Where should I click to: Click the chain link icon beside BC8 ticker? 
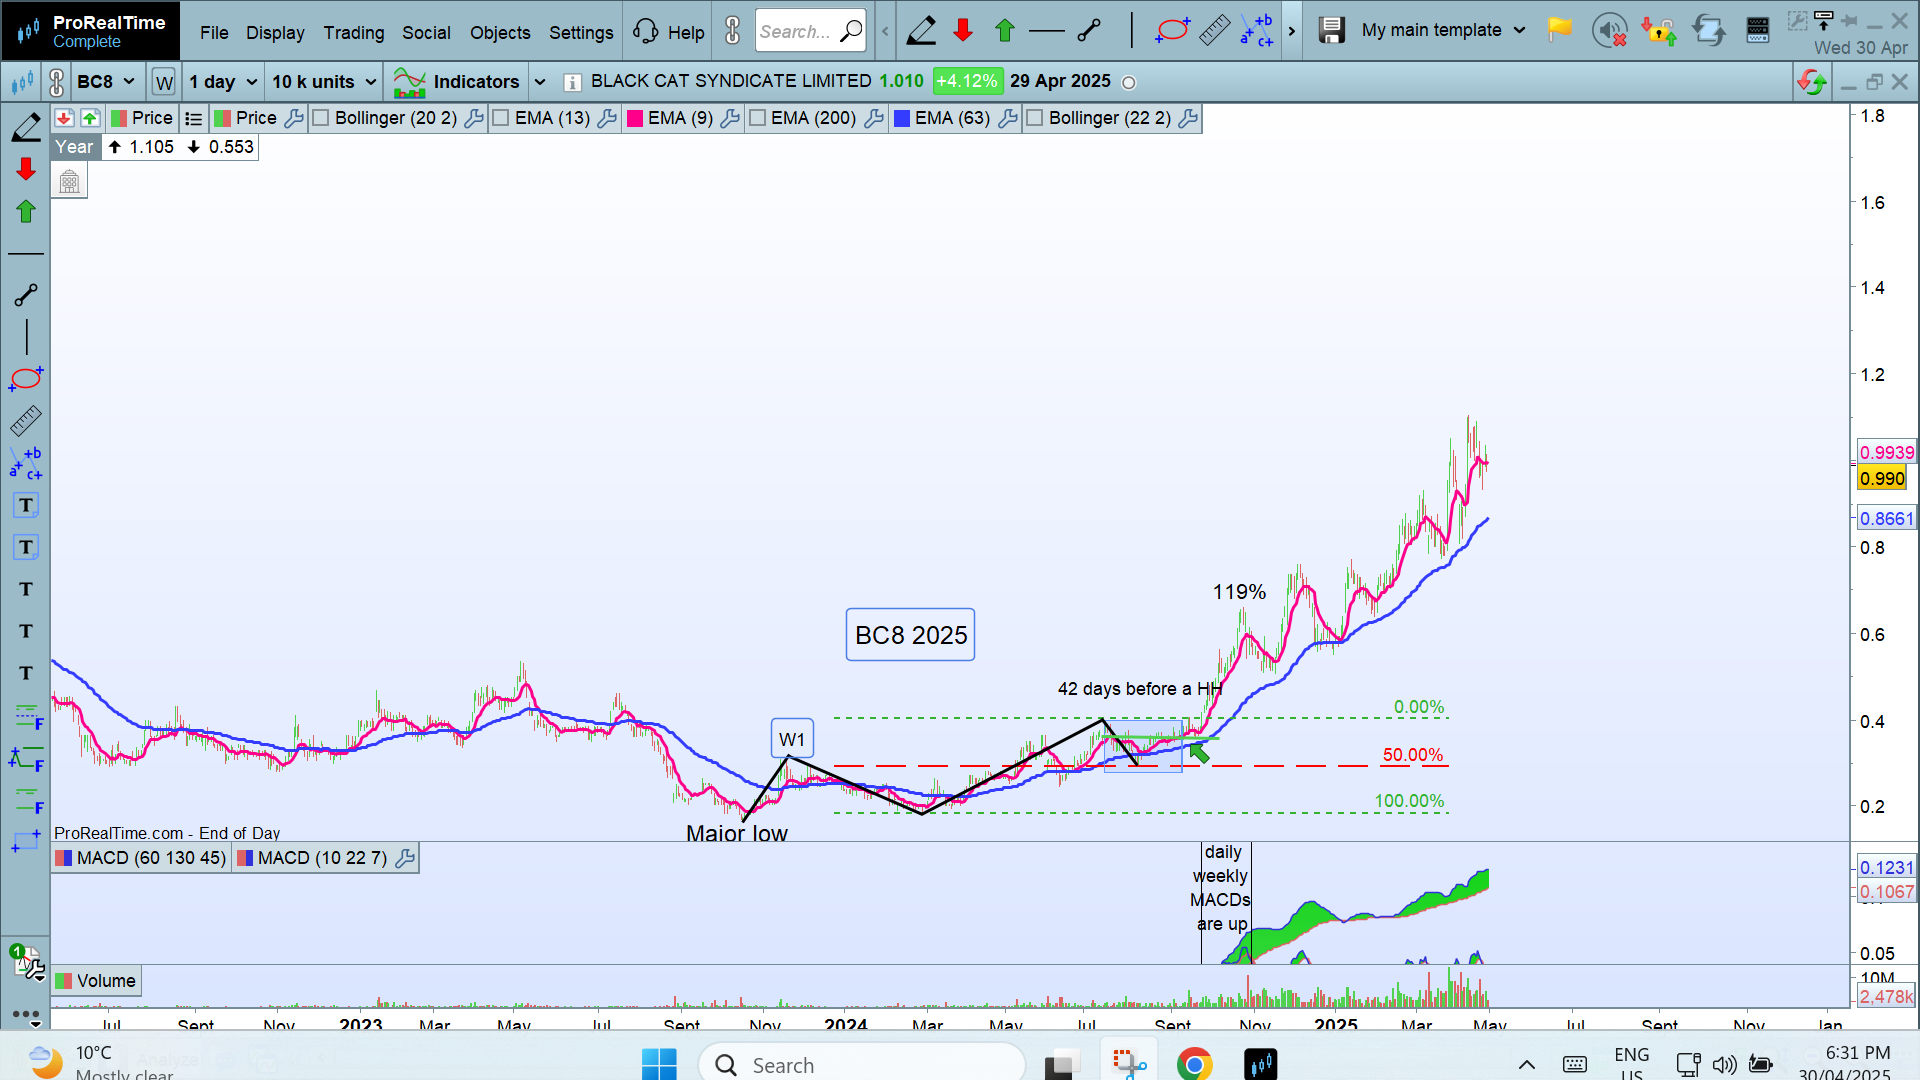click(57, 82)
